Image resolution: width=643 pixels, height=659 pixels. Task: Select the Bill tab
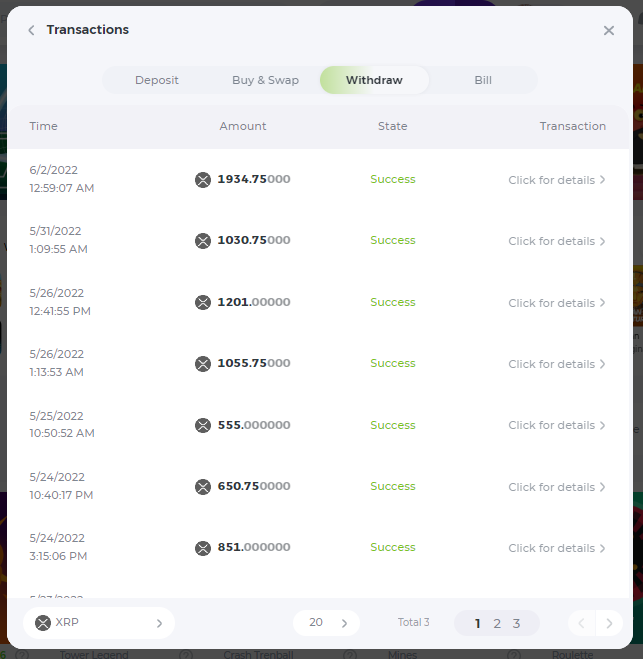click(483, 80)
